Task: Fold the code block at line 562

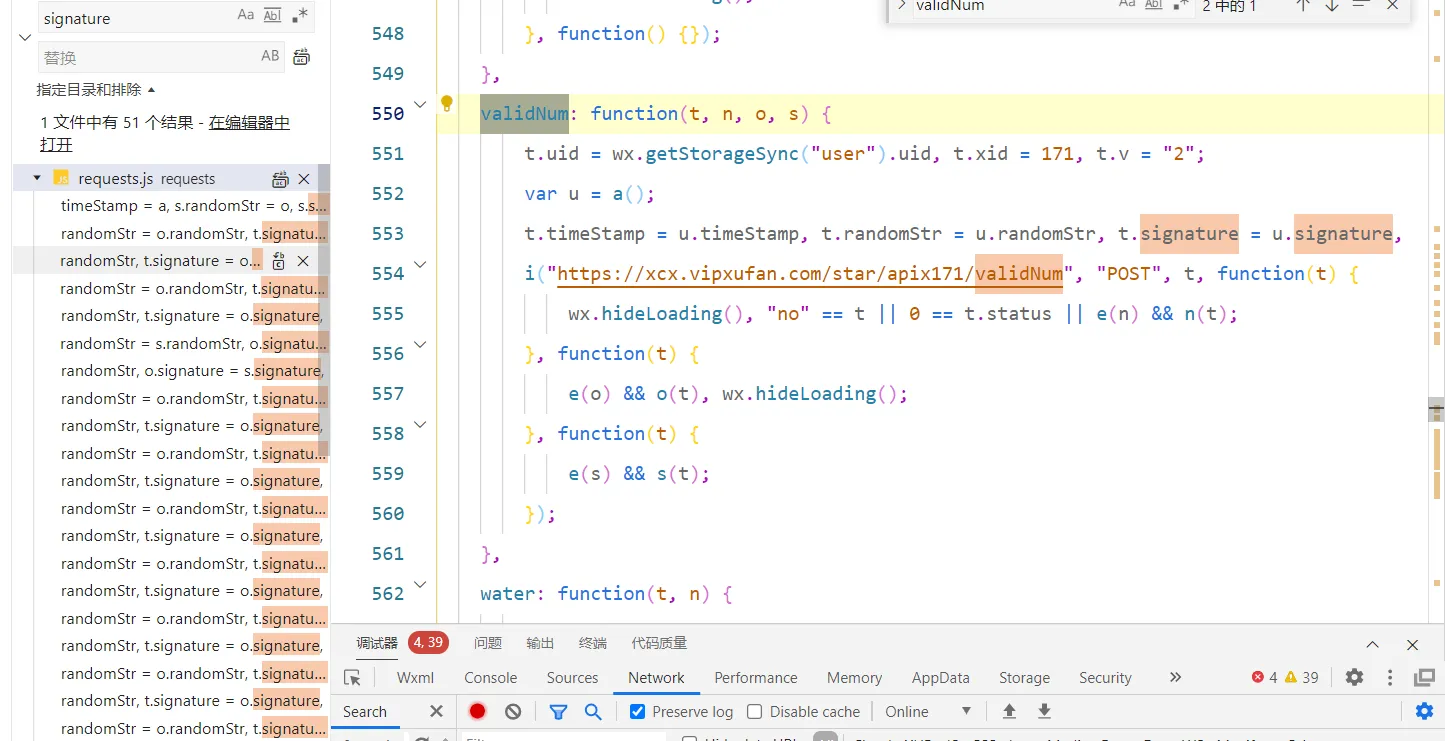Action: coord(420,584)
